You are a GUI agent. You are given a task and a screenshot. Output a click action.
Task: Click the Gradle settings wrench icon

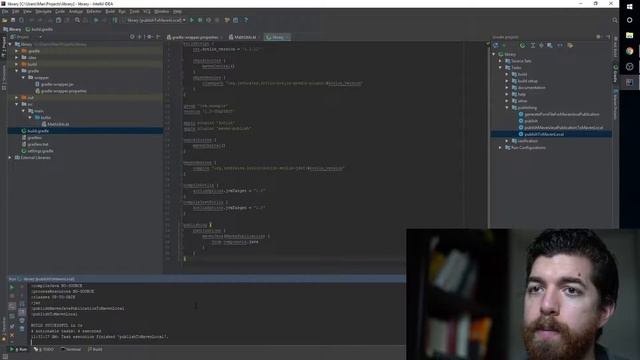(x=570, y=45)
